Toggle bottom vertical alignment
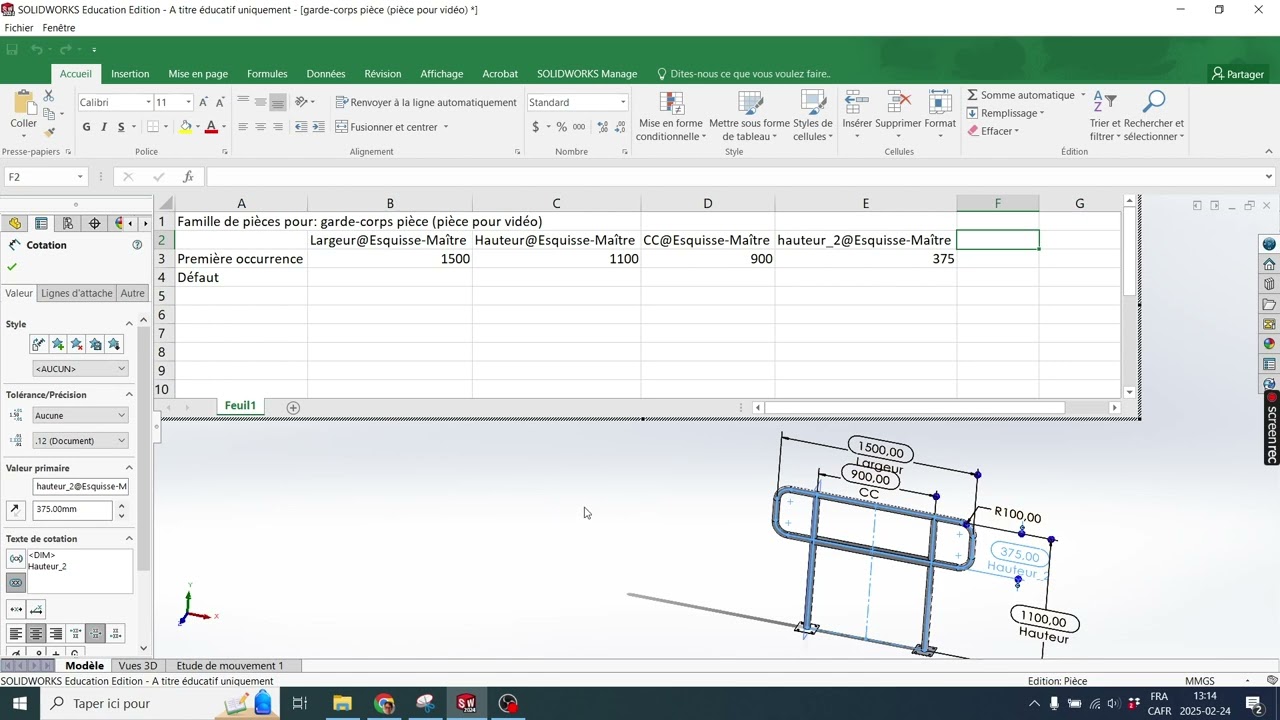Viewport: 1280px width, 720px height. pyautogui.click(x=278, y=102)
